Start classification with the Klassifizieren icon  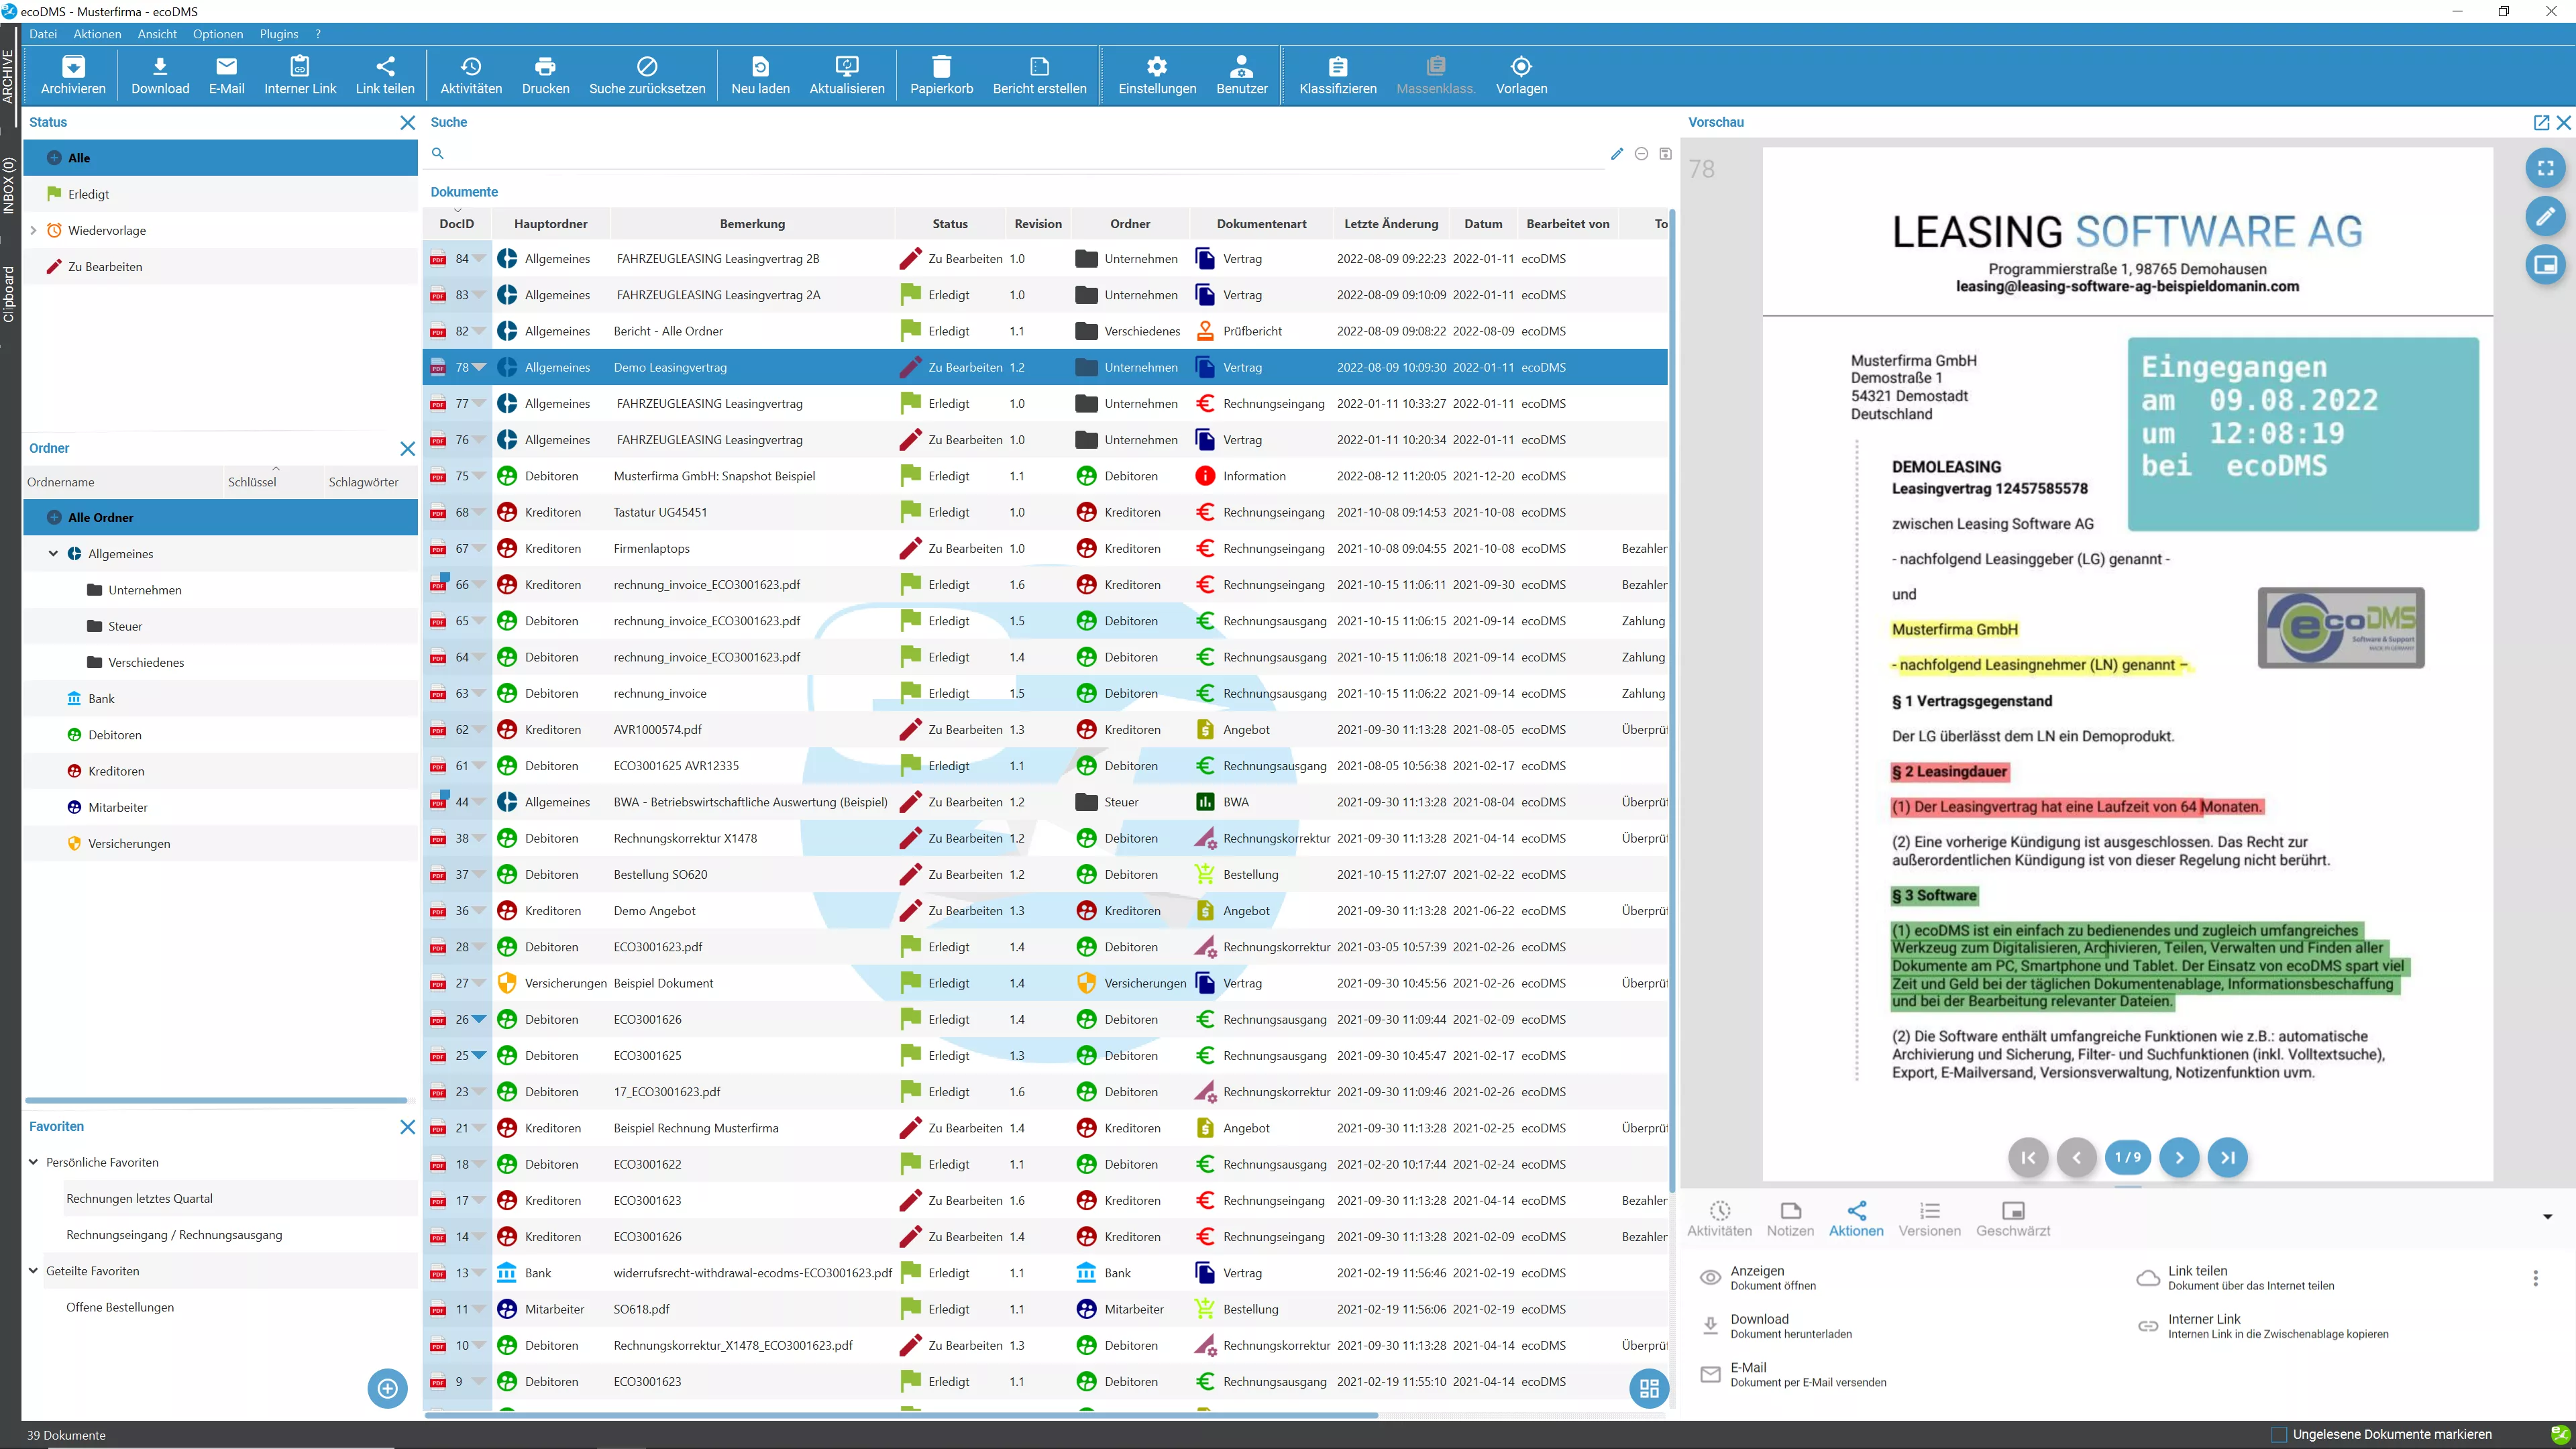pos(1337,75)
